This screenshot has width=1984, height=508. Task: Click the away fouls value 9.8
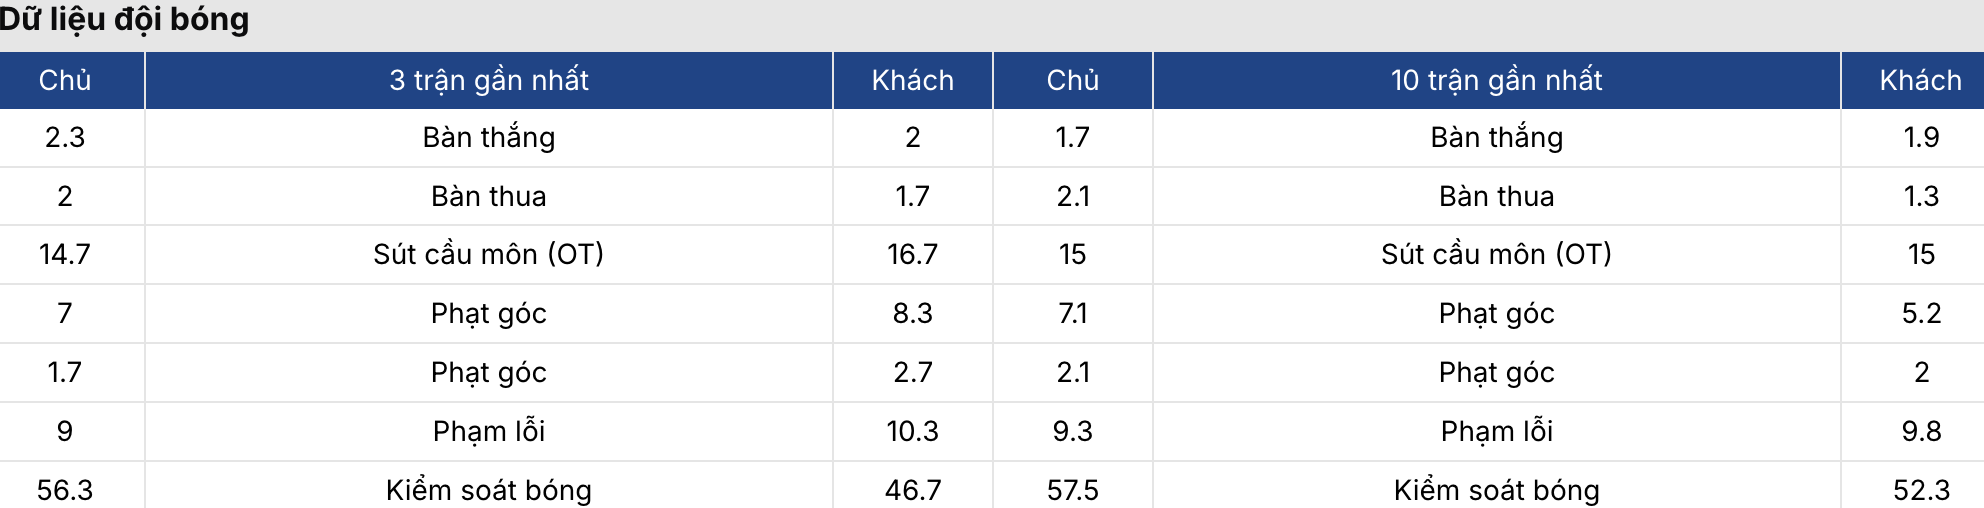[x=1920, y=431]
